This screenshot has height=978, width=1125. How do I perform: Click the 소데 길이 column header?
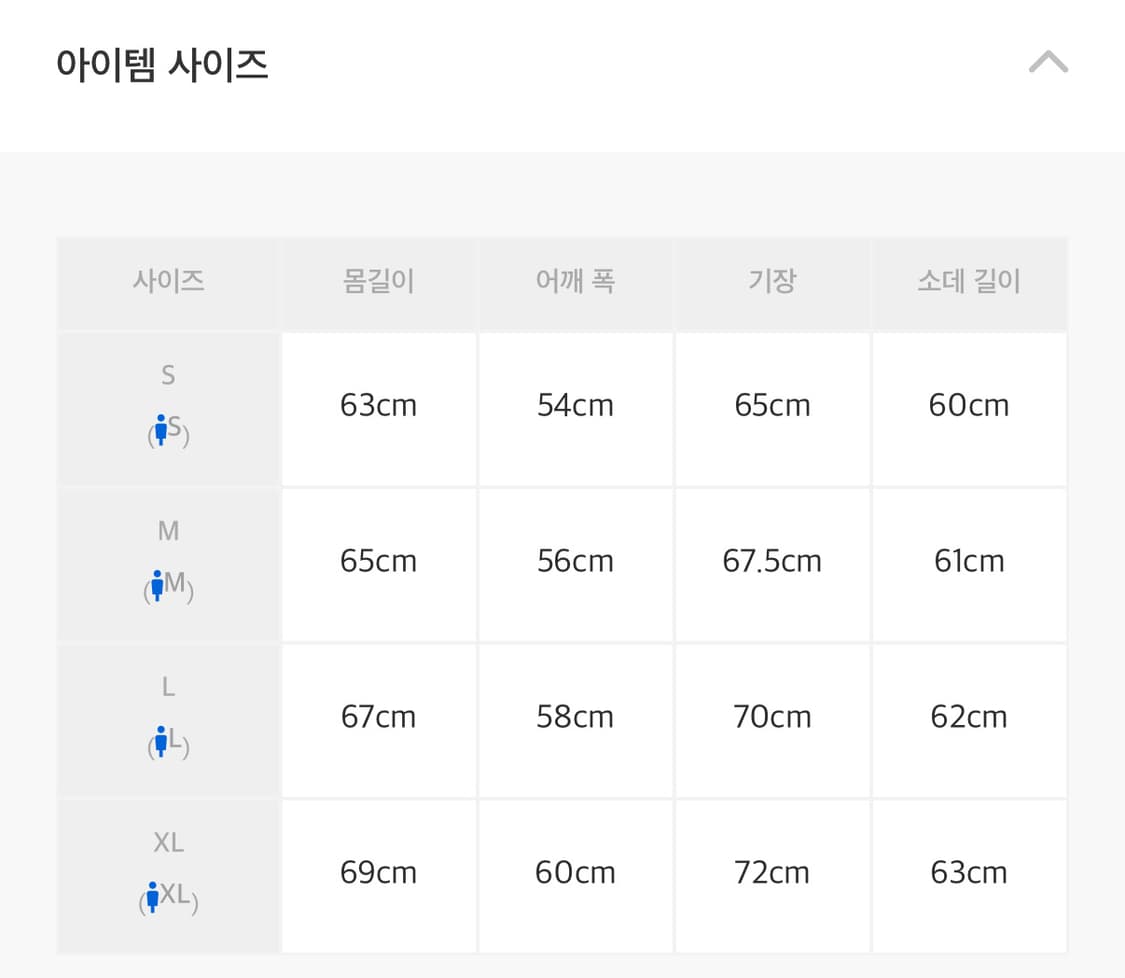point(969,281)
